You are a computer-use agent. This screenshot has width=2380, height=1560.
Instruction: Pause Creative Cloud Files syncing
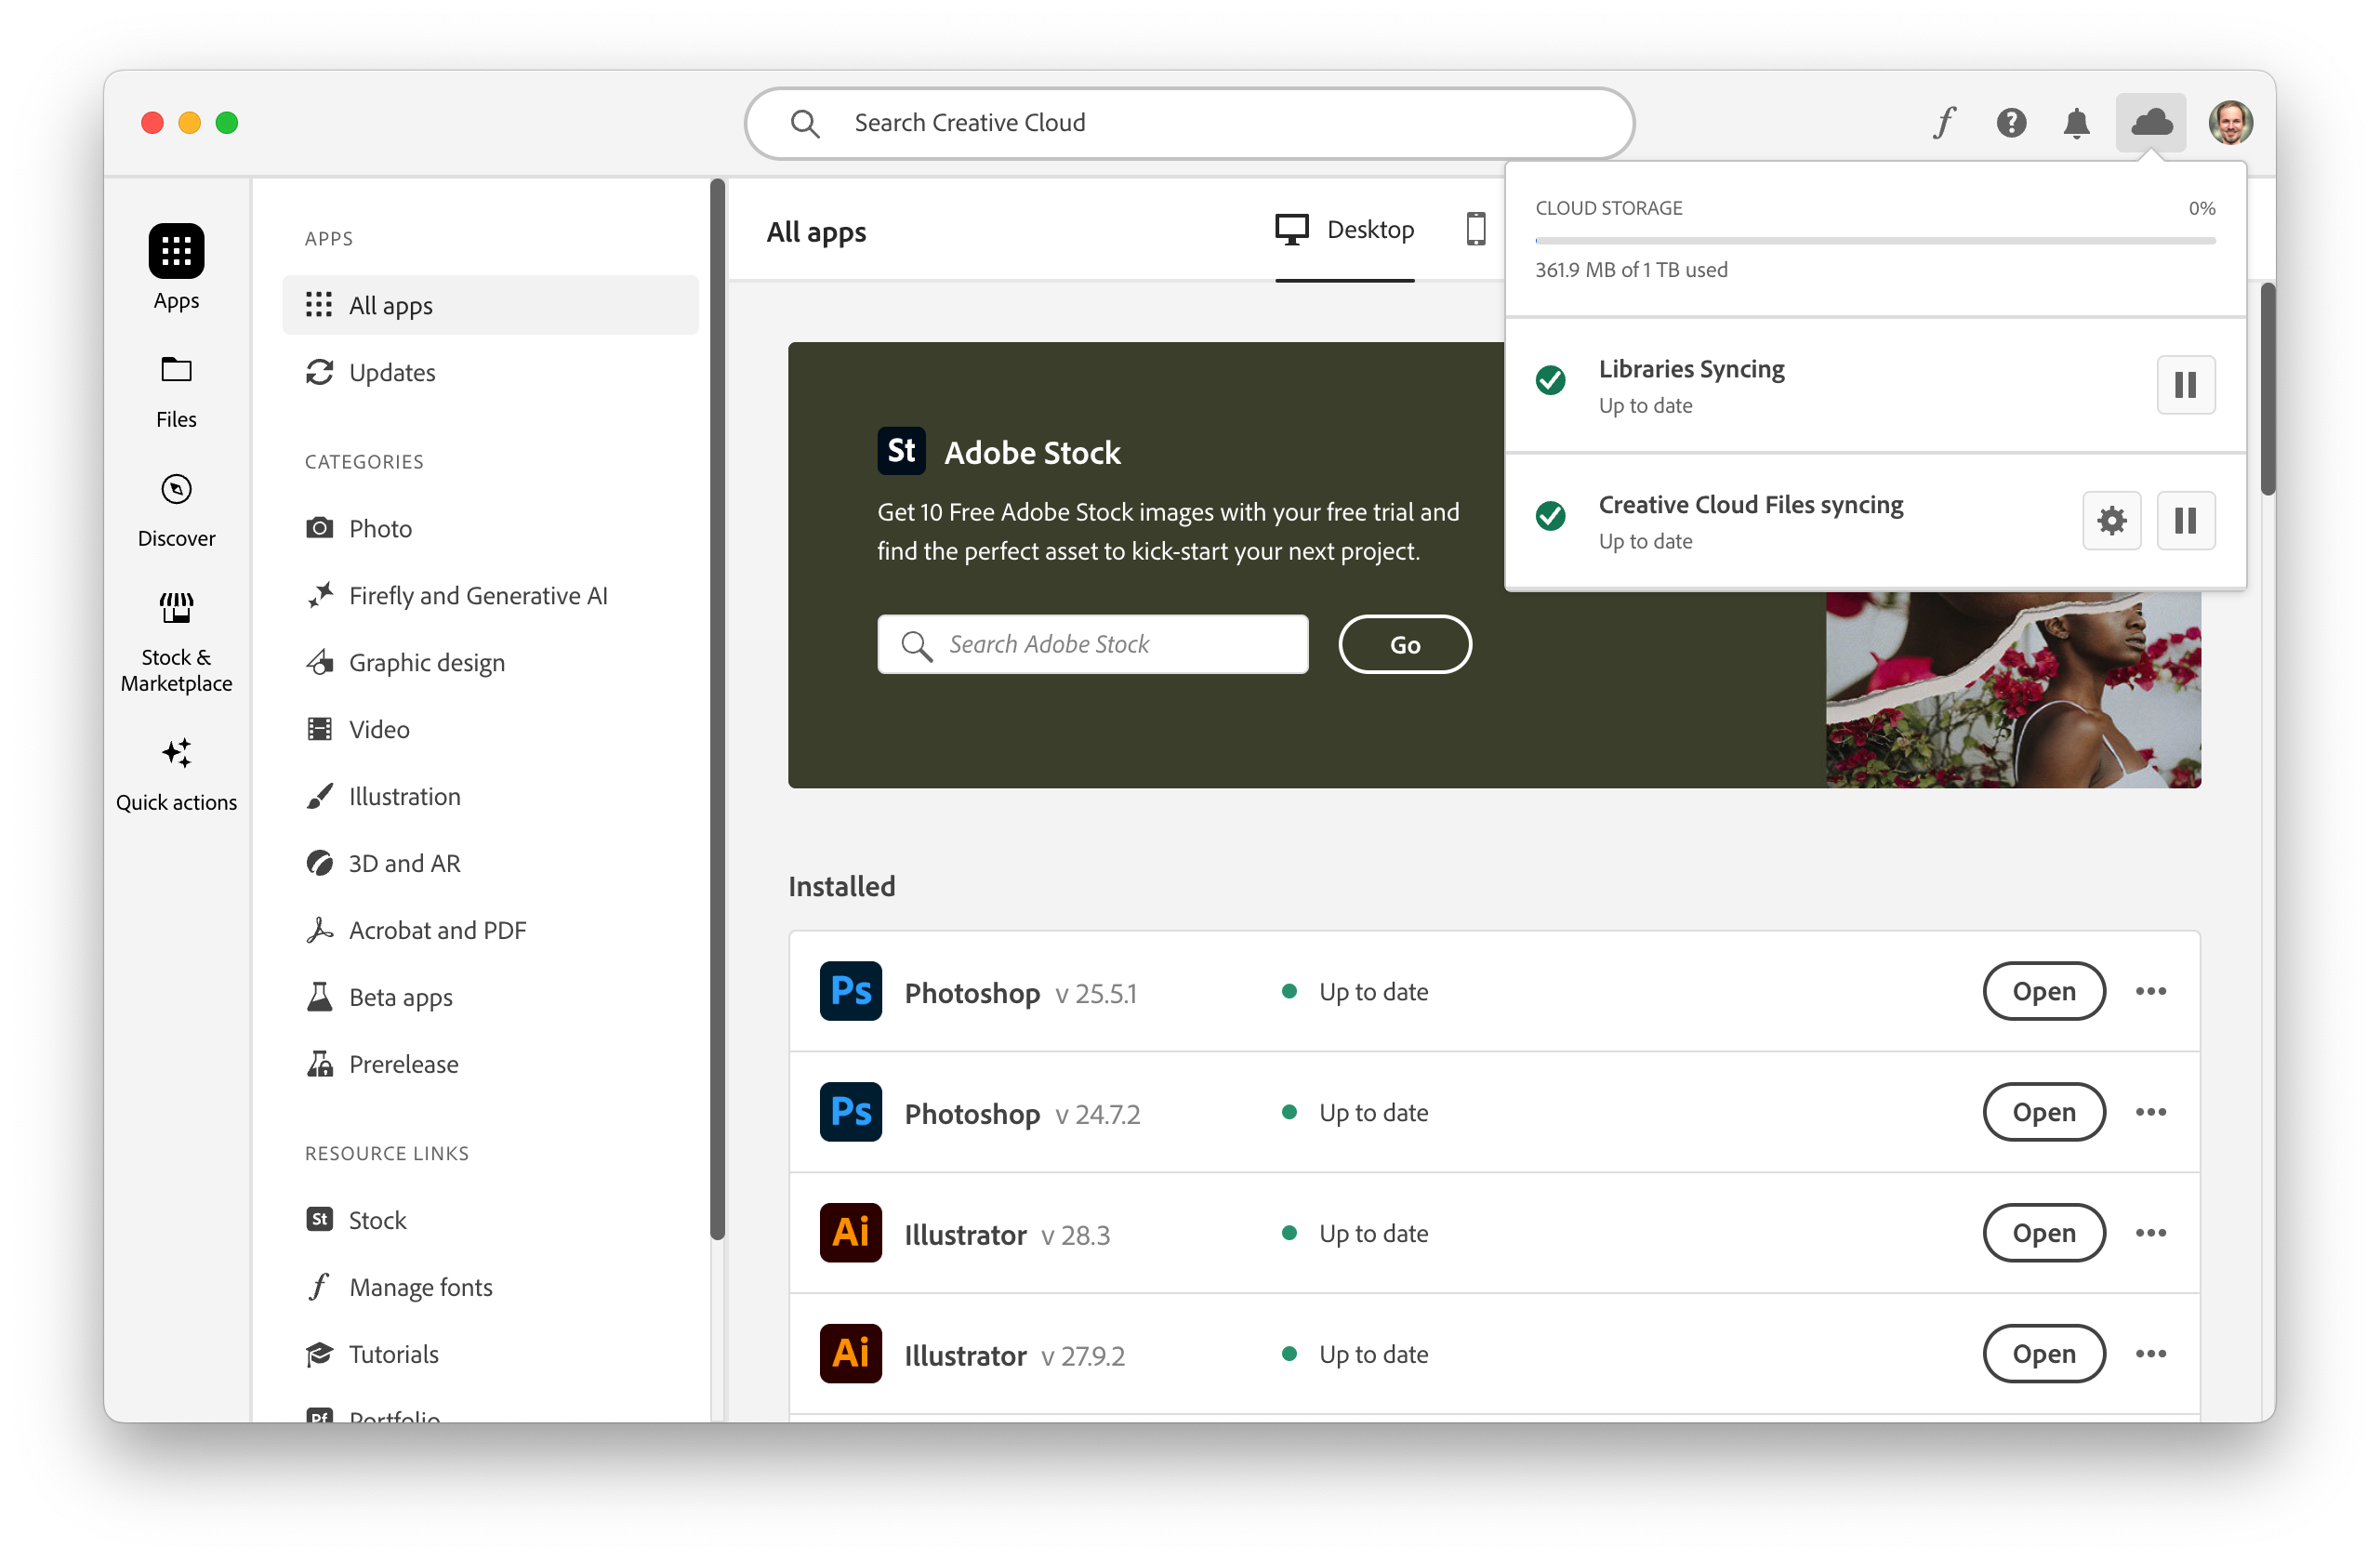point(2185,520)
